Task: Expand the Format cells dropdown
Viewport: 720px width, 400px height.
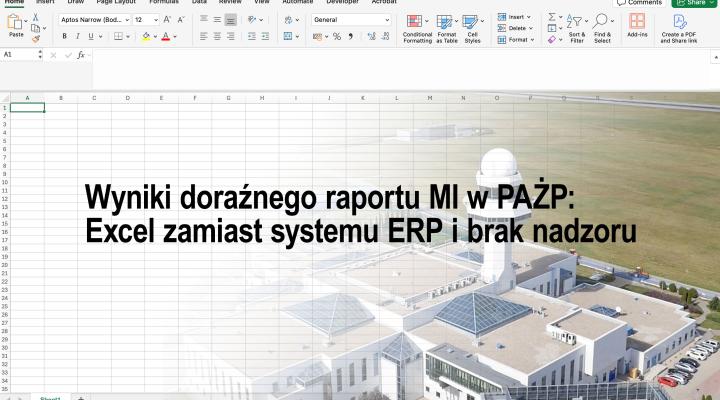Action: [532, 40]
